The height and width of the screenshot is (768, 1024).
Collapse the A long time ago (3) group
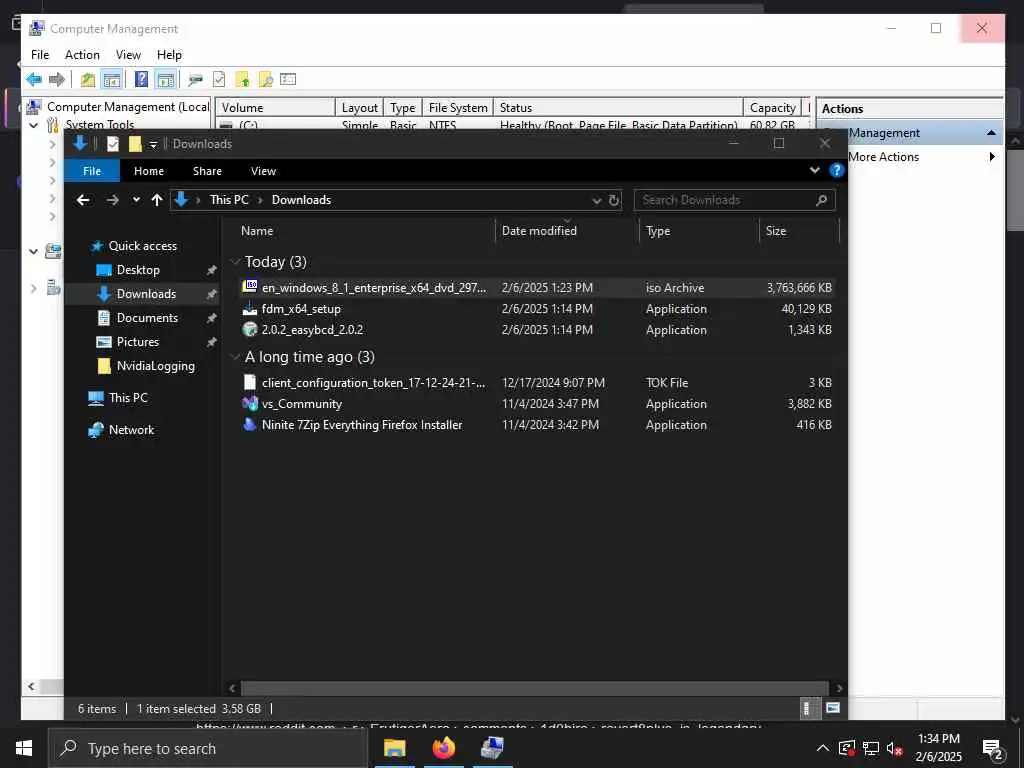click(x=234, y=357)
